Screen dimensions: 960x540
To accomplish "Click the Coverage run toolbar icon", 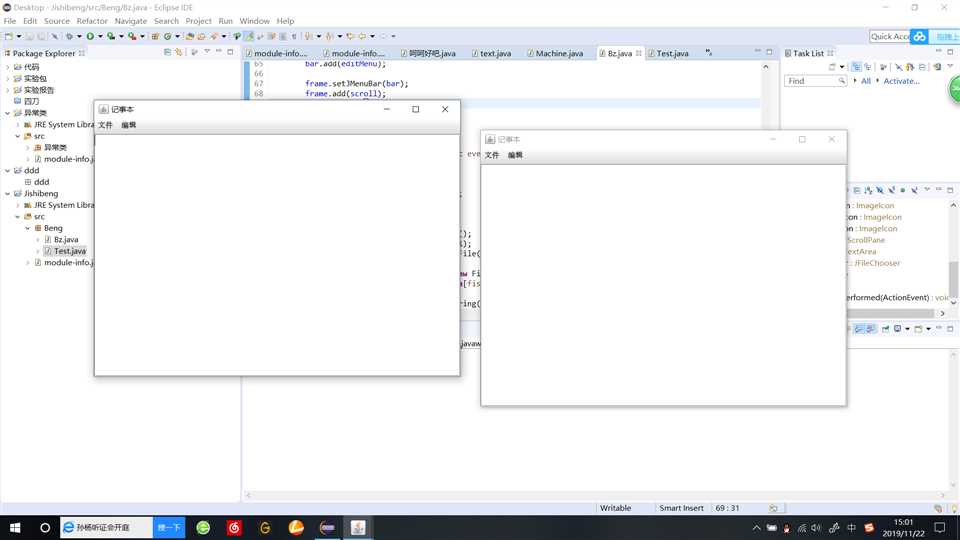I will 111,36.
